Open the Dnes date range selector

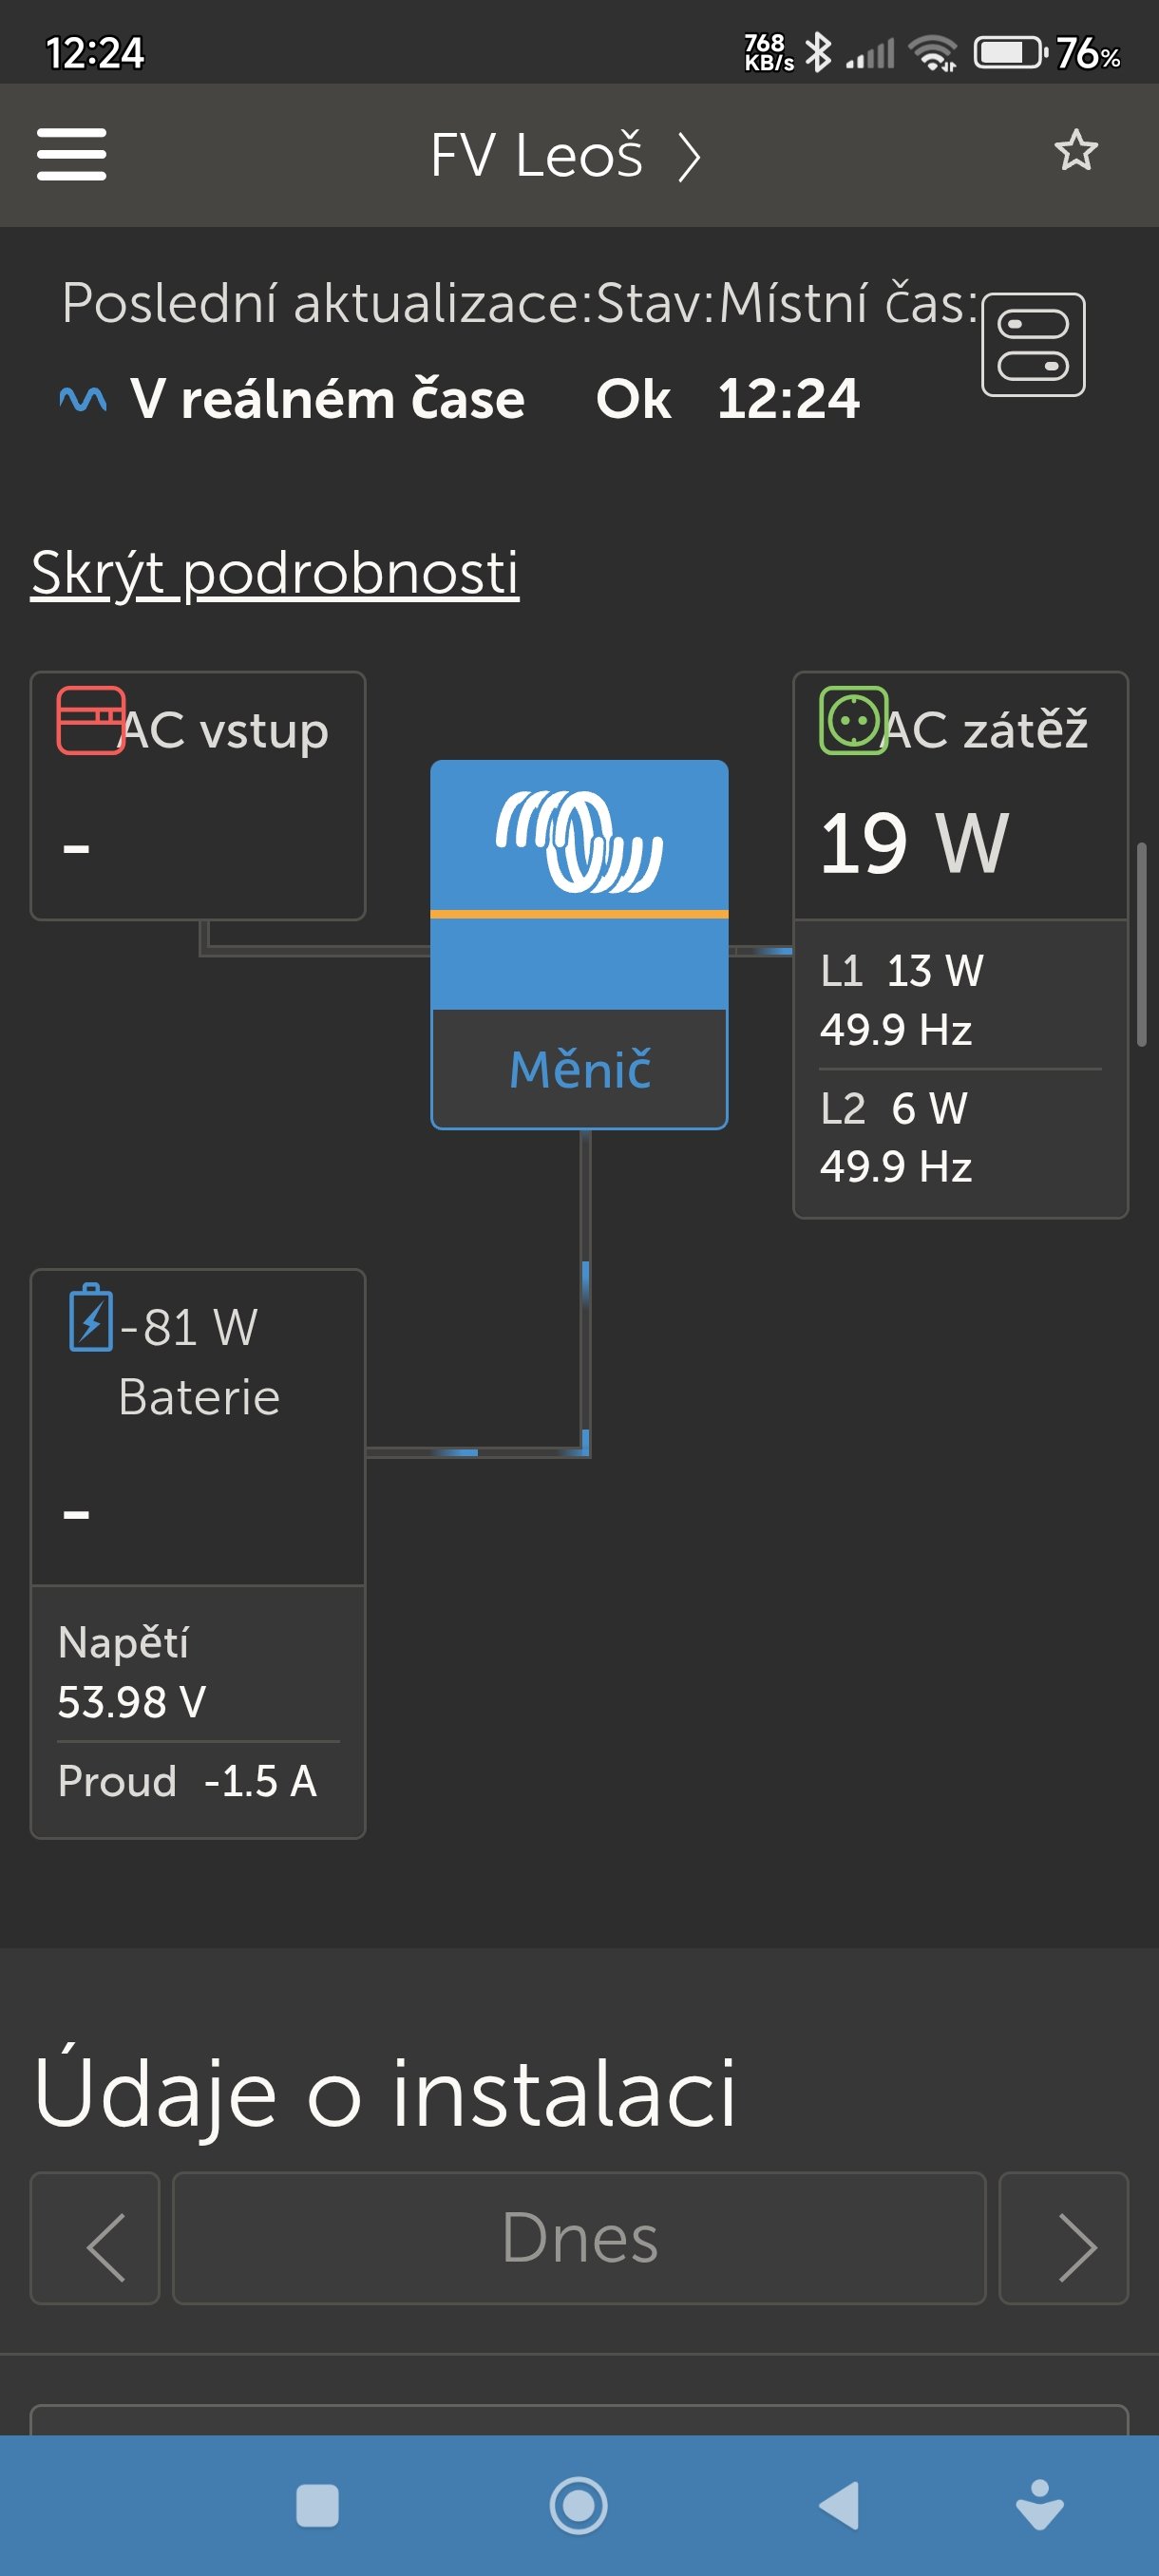point(579,2238)
